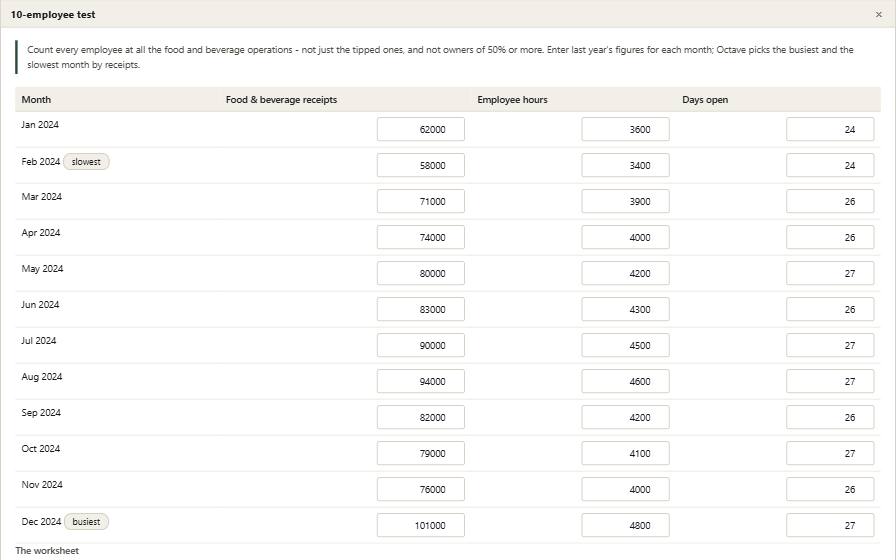Edit Jun 2024 receipts field showing 83000
The height and width of the screenshot is (560, 896).
pos(421,309)
